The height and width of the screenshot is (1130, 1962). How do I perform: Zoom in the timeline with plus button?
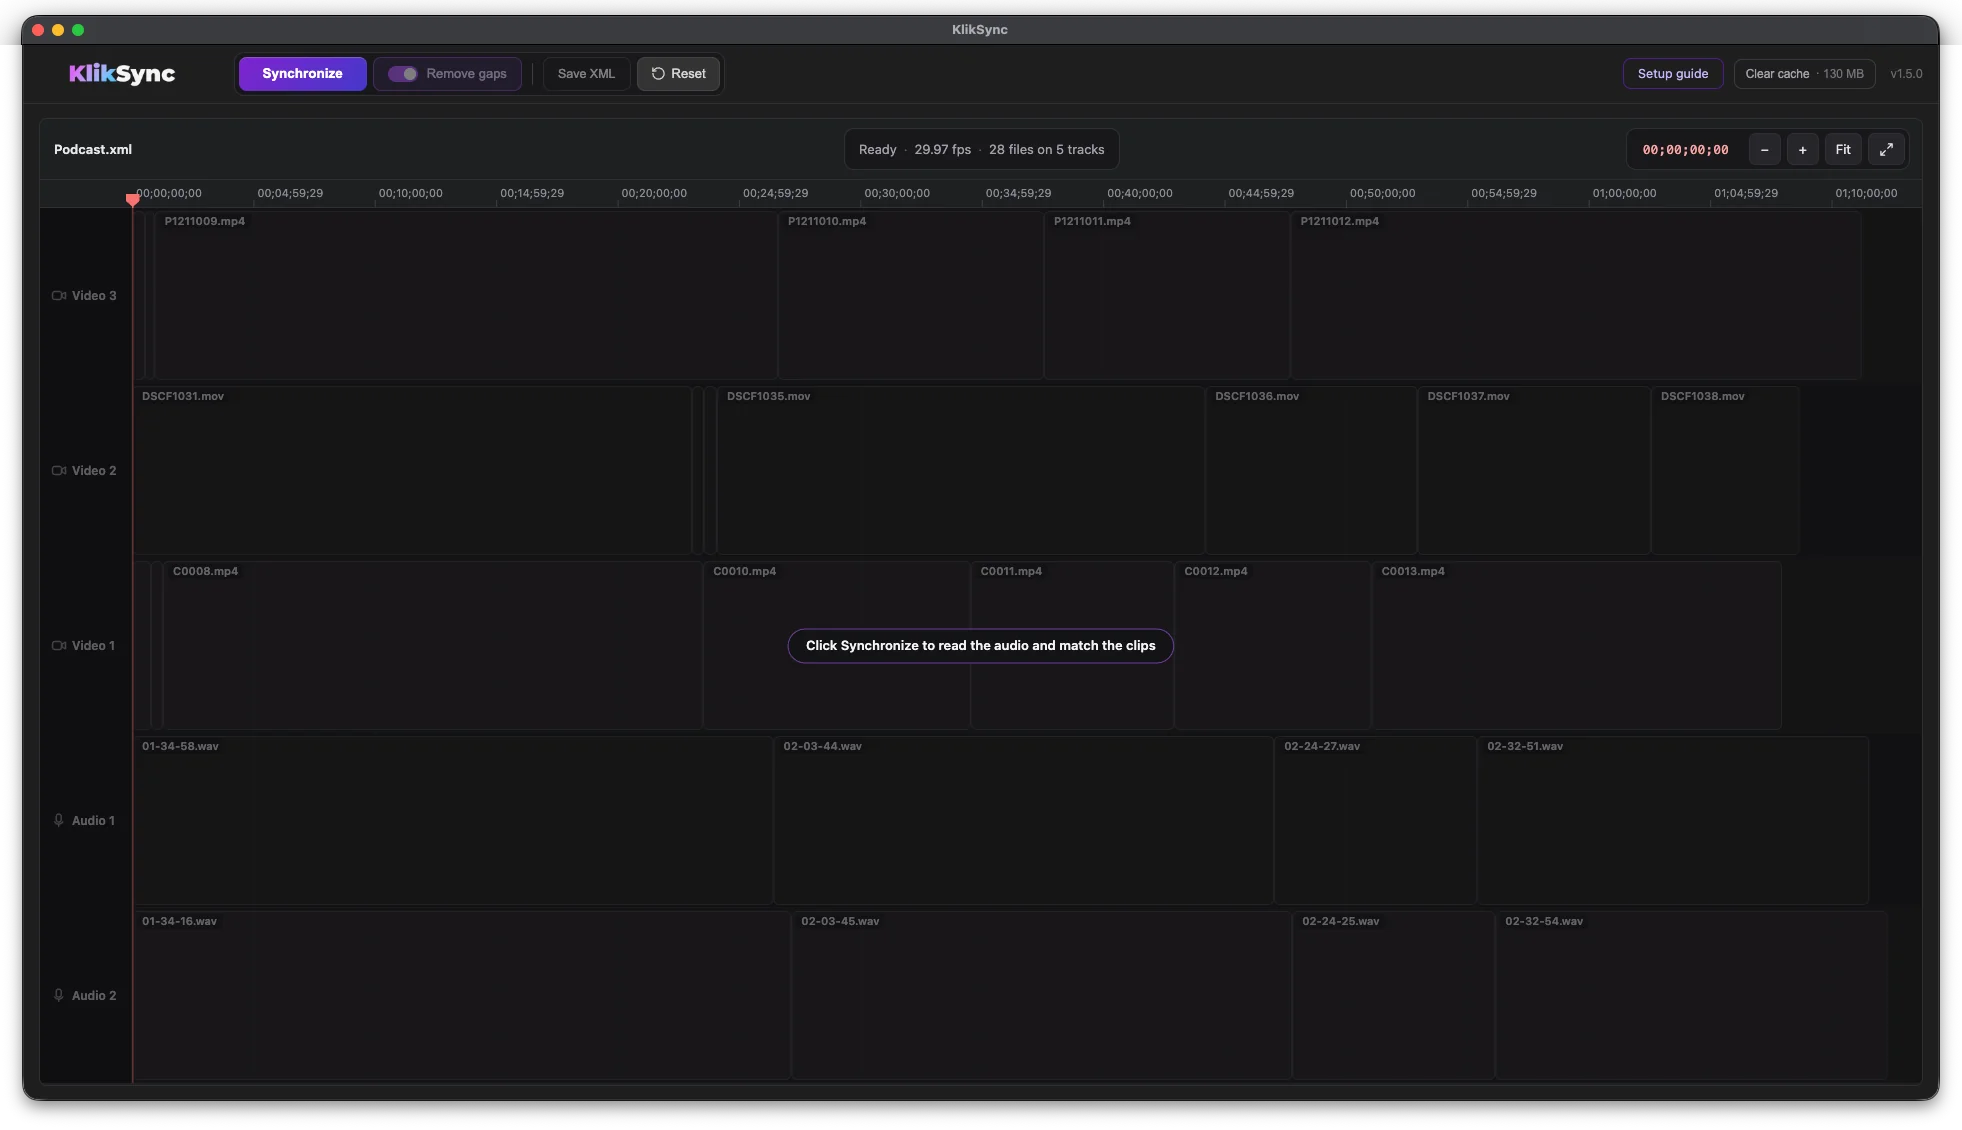pos(1802,150)
